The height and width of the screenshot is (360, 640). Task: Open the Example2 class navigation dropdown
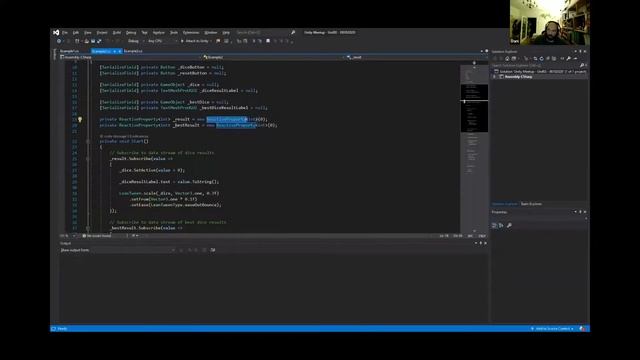(273, 58)
